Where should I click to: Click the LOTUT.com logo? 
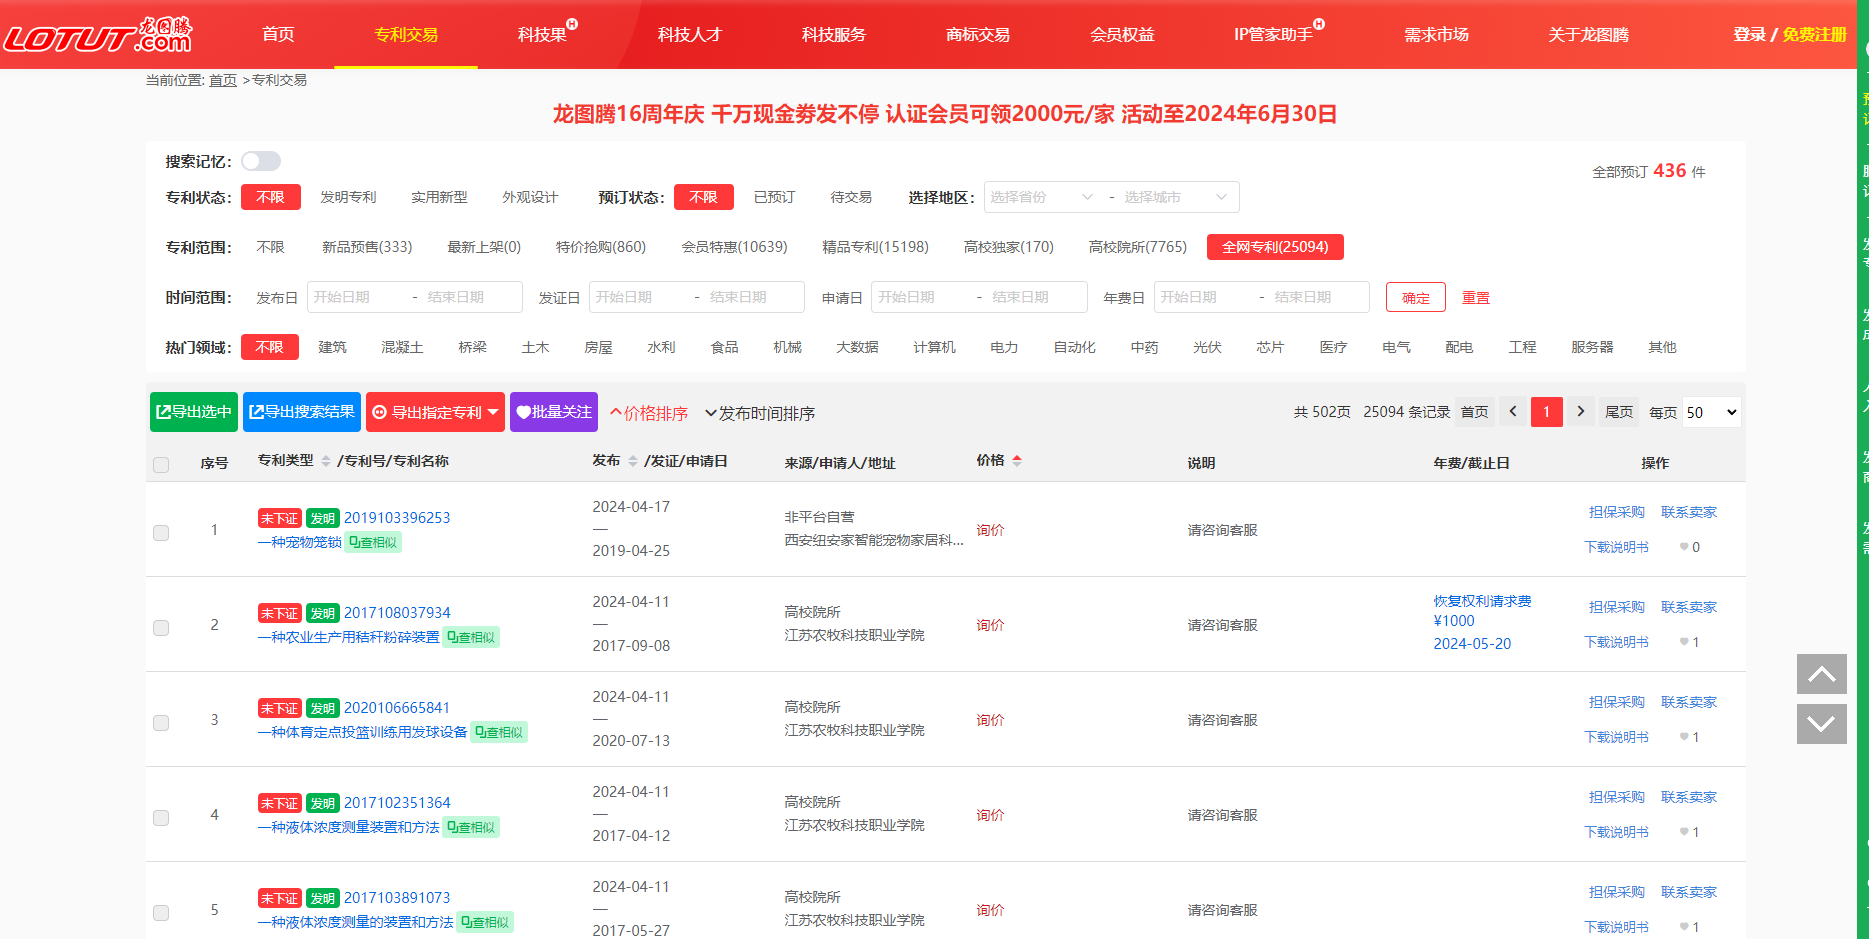98,35
